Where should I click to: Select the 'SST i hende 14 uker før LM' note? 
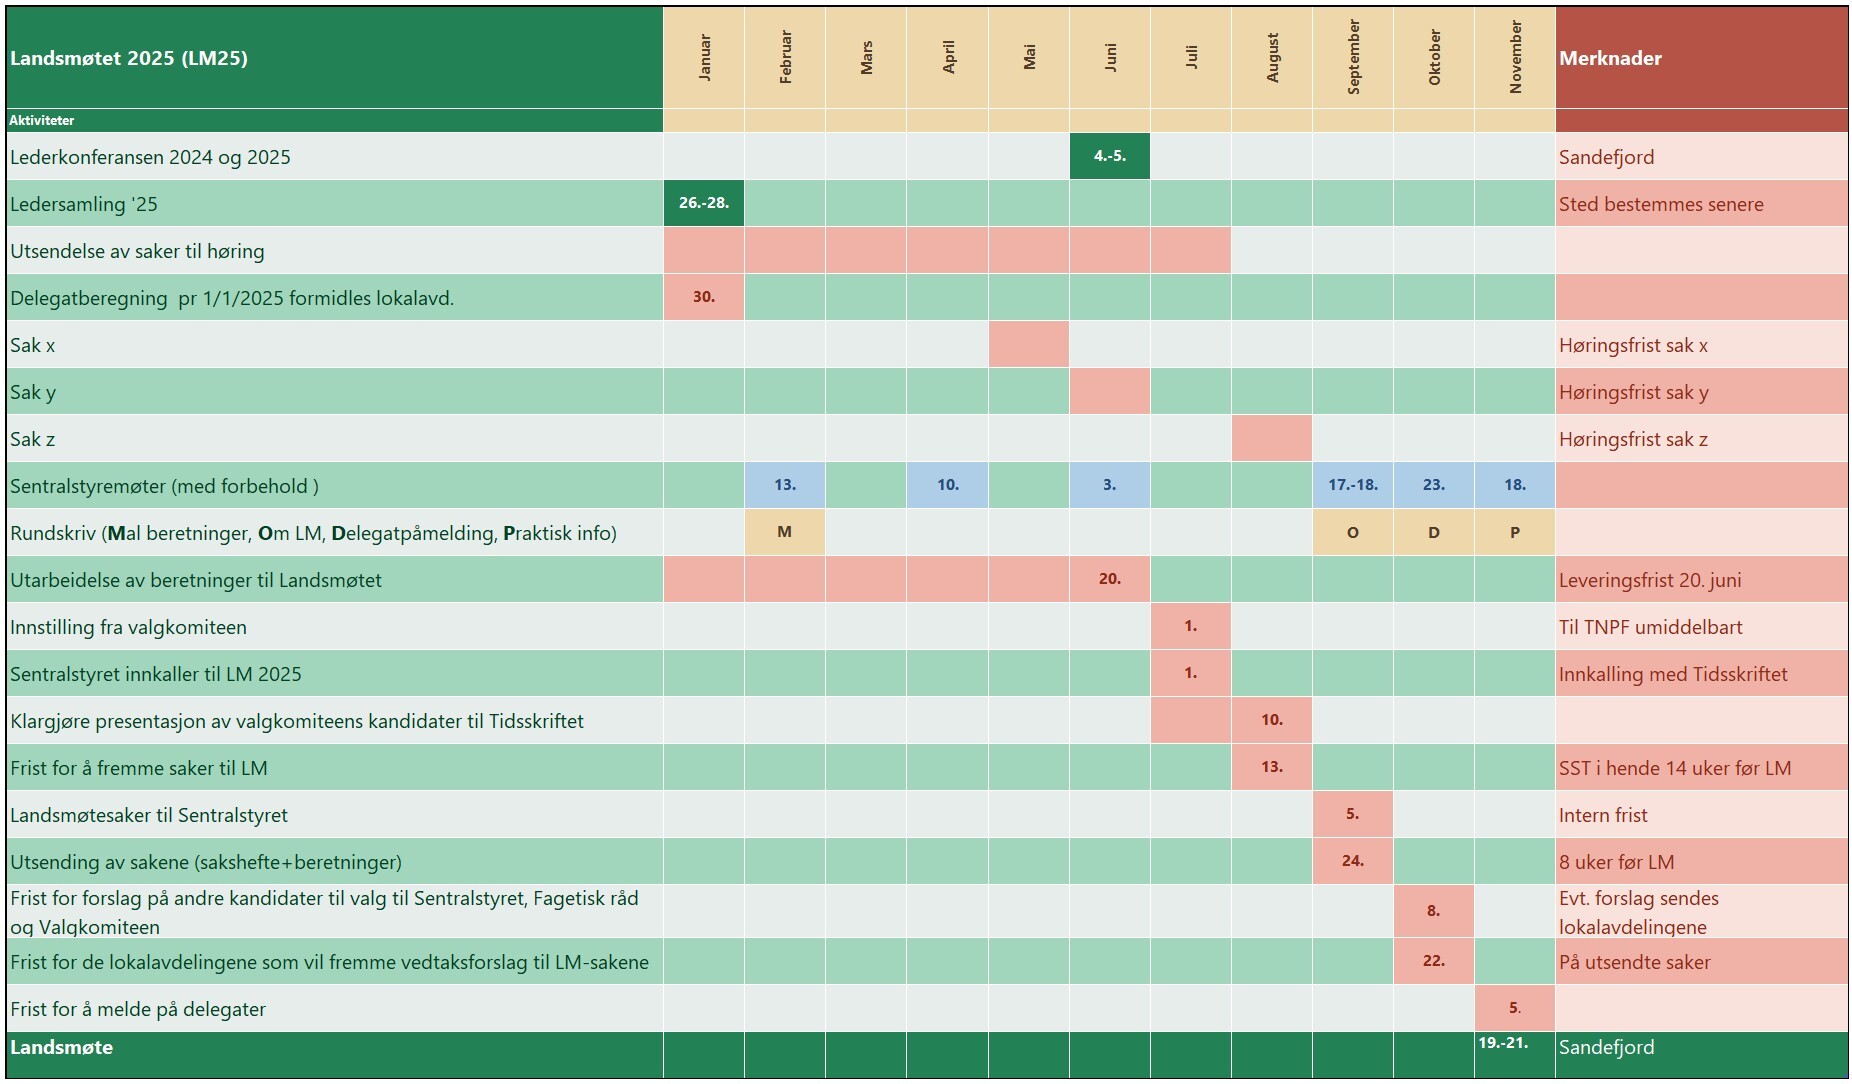[x=1675, y=768]
